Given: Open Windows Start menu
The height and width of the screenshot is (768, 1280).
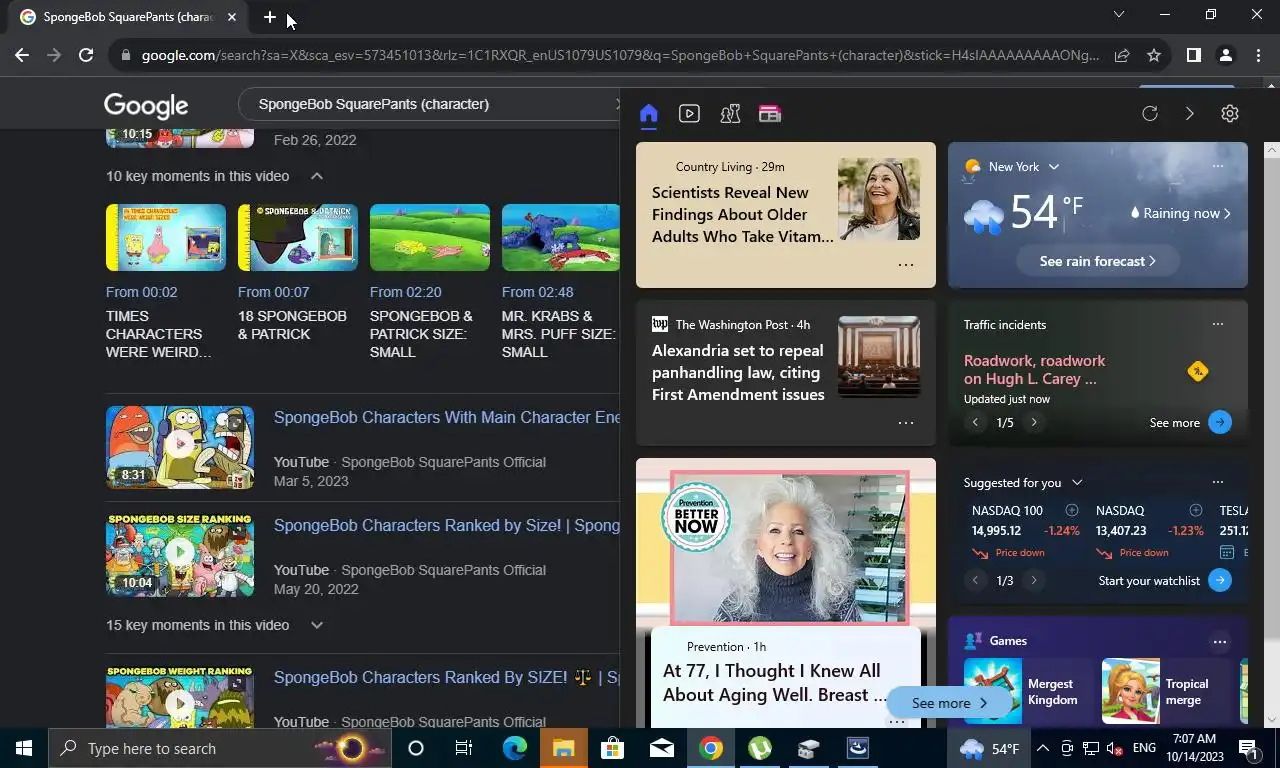Looking at the screenshot, I should point(24,748).
